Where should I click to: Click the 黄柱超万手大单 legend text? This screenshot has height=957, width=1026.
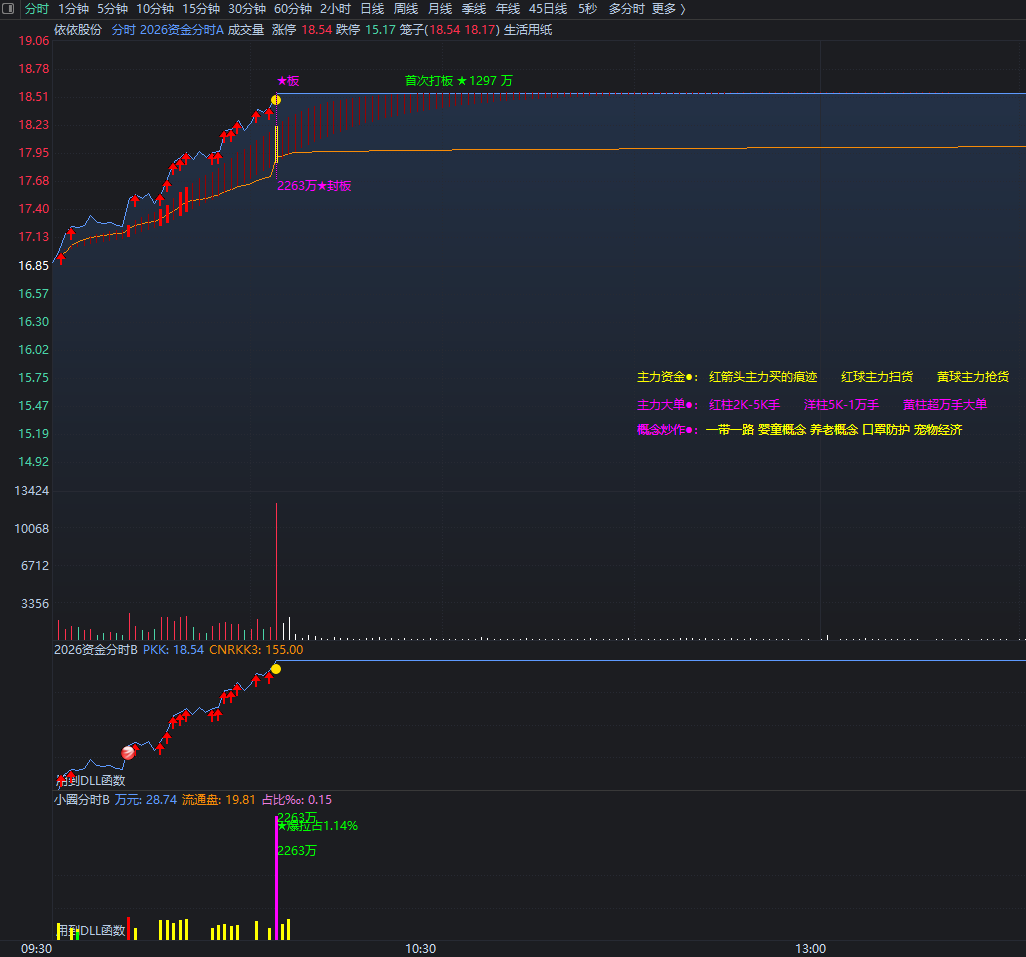(945, 405)
